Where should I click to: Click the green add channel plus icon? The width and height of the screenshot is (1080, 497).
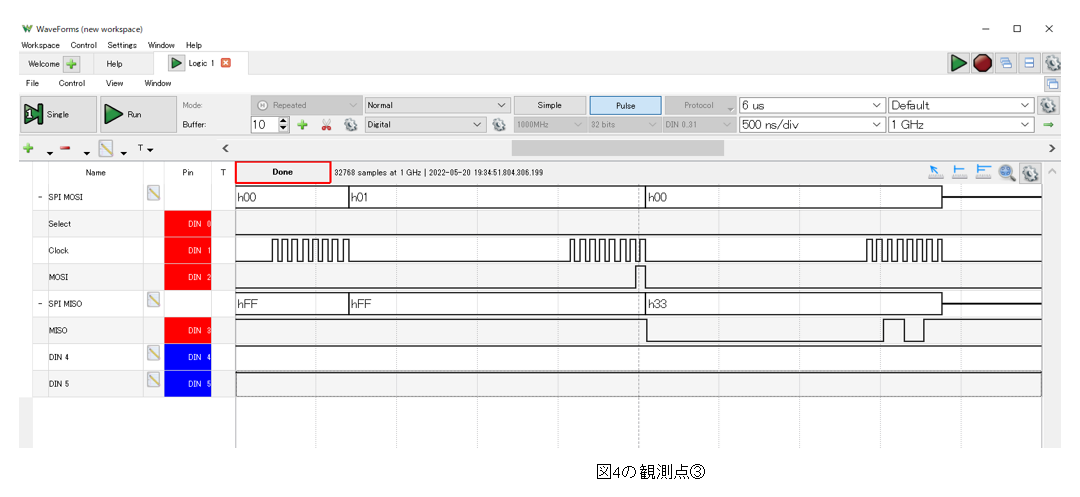pos(28,149)
